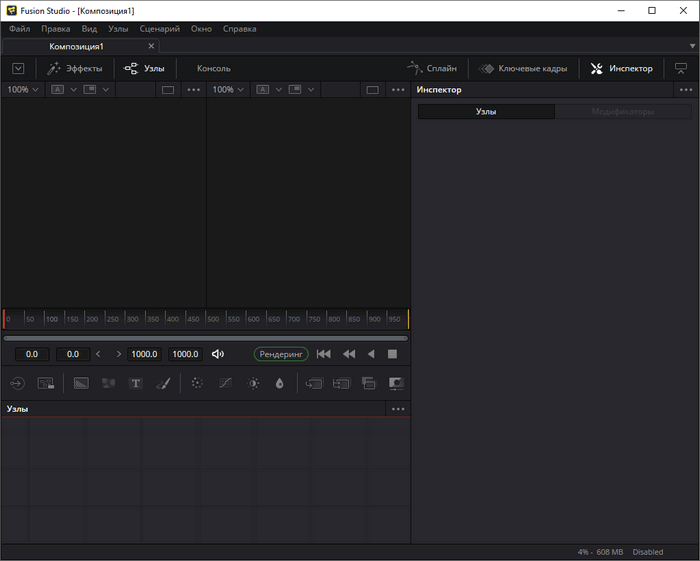Add a Color Corrector curves node
Screen dimensions: 700x561
[225, 383]
